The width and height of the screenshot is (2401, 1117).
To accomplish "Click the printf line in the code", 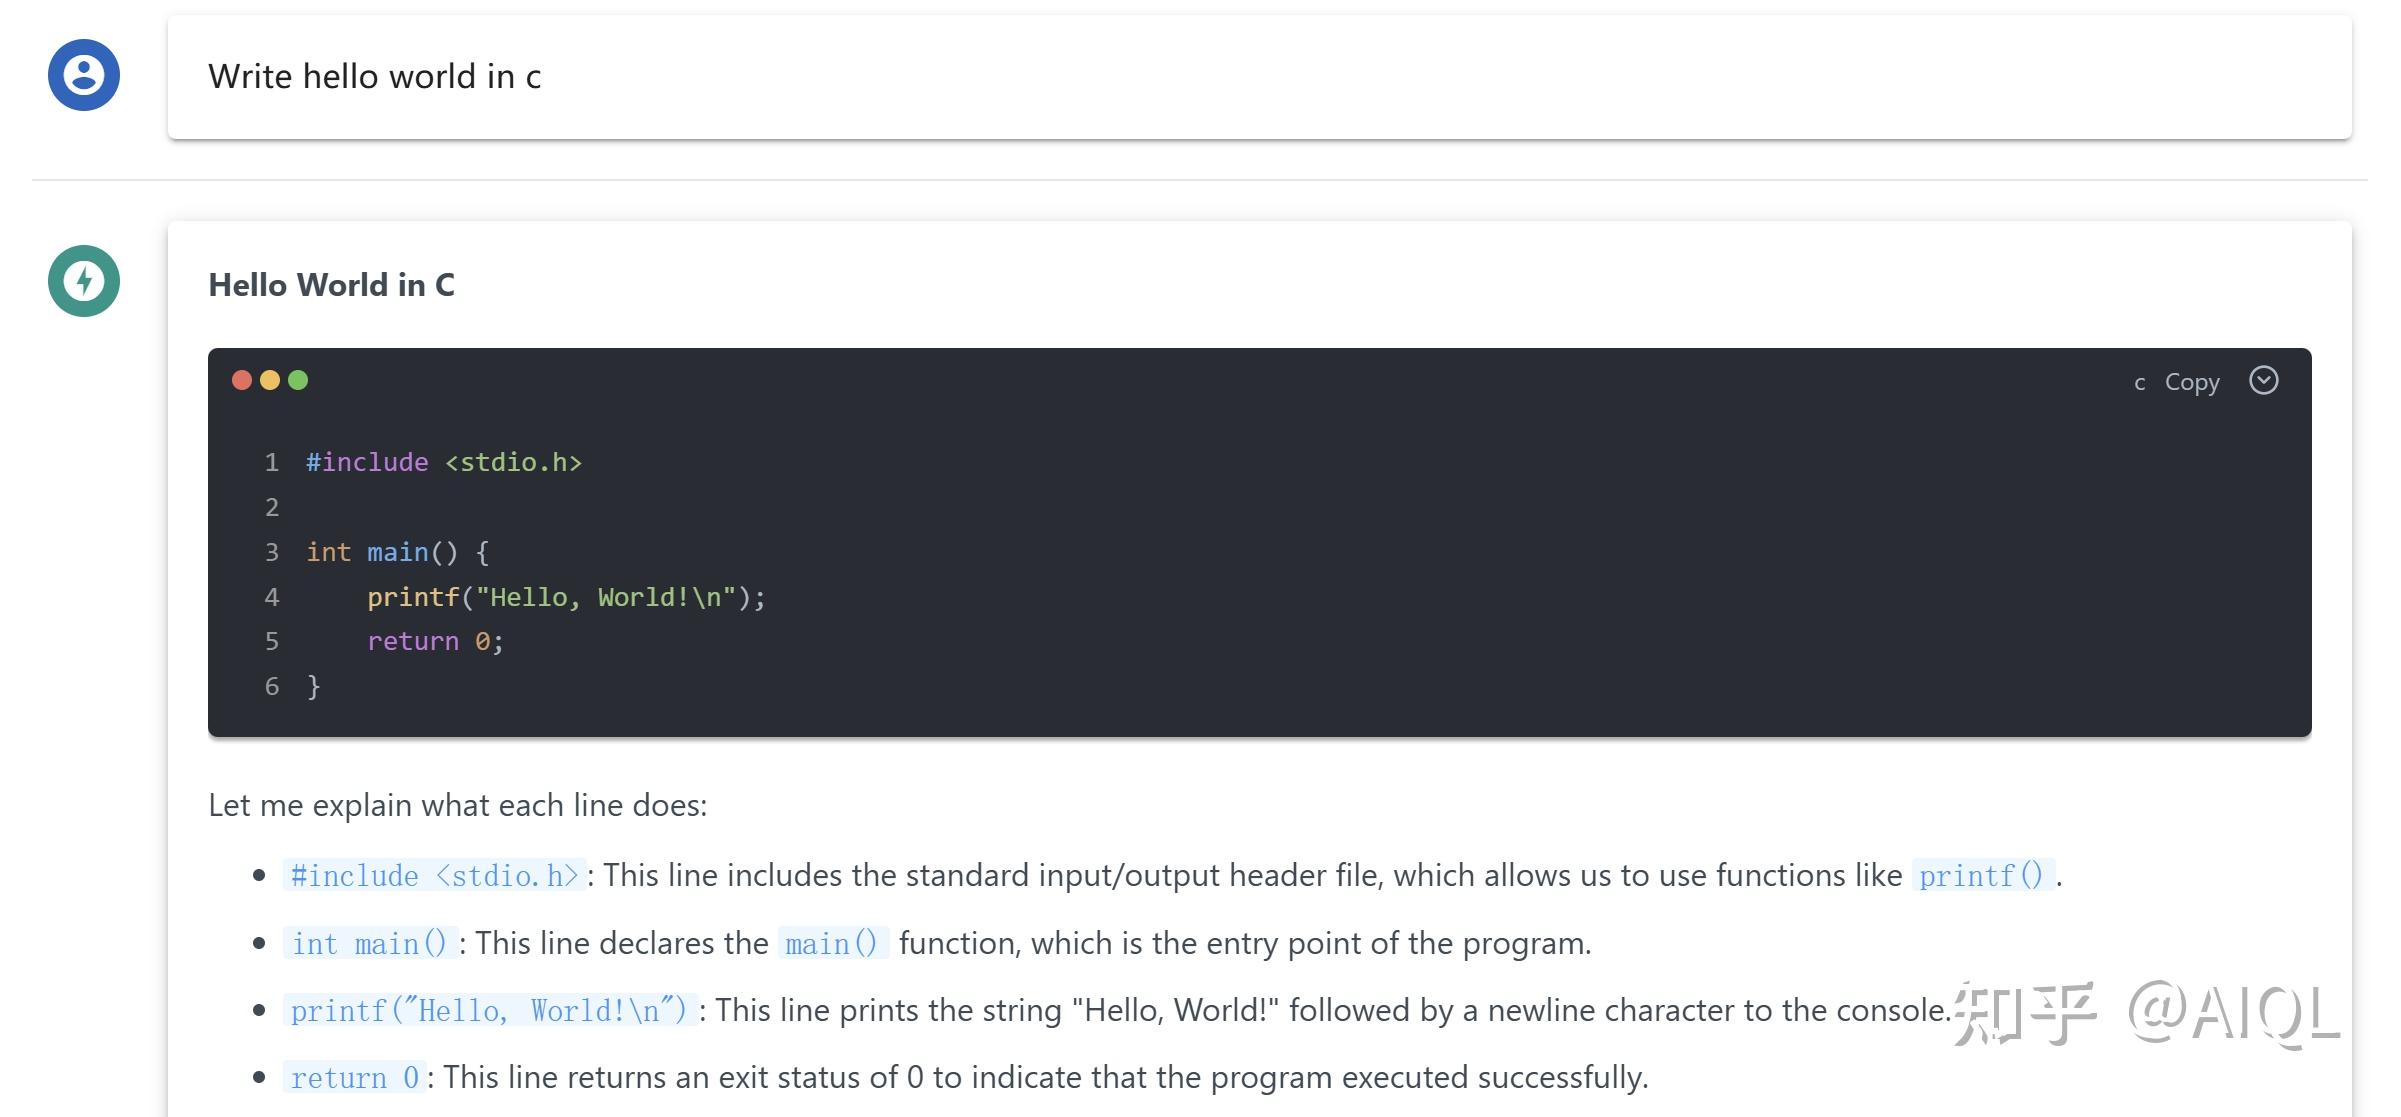I will (565, 598).
